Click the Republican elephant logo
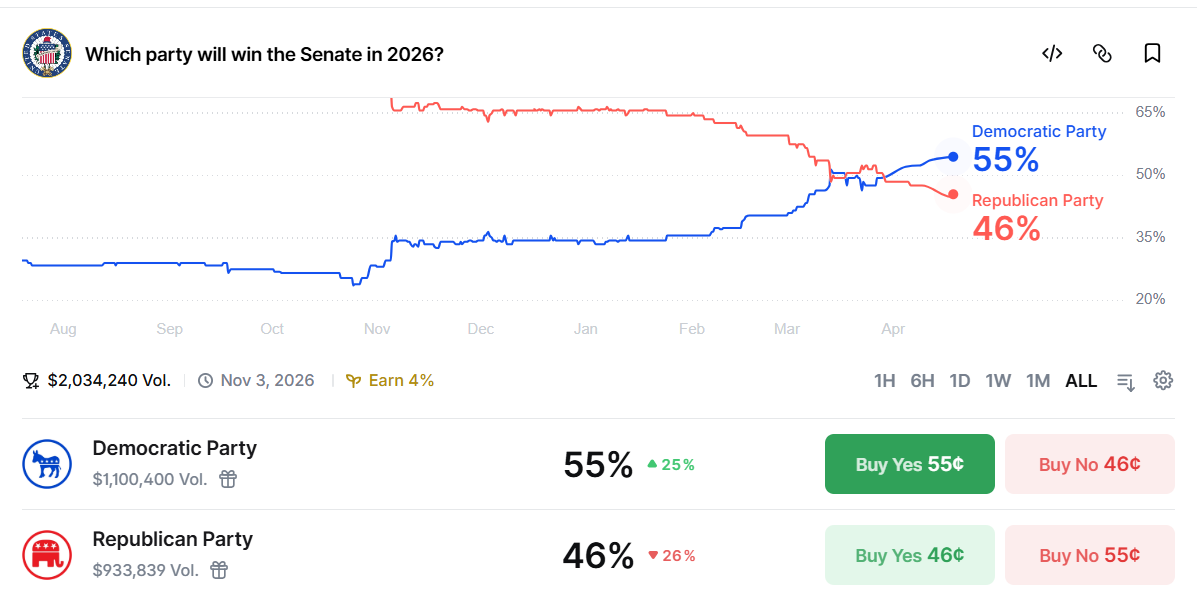1197x616 pixels. [47, 555]
